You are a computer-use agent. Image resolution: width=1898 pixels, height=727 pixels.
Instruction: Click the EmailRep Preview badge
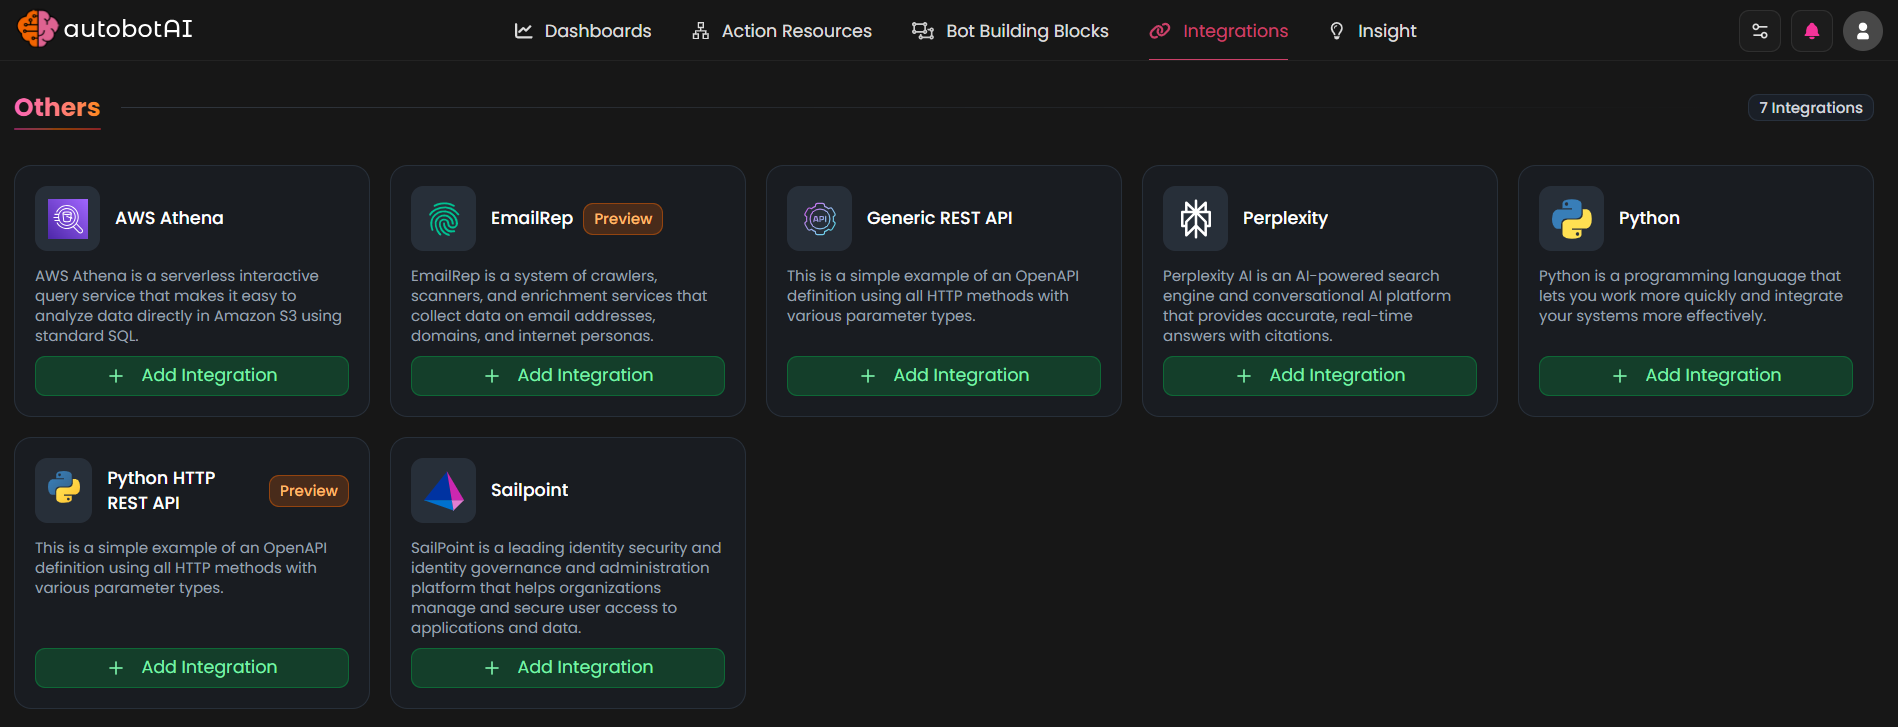coord(622,219)
